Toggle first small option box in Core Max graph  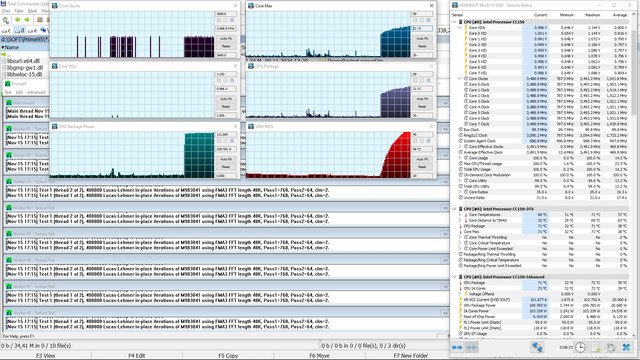point(415,20)
